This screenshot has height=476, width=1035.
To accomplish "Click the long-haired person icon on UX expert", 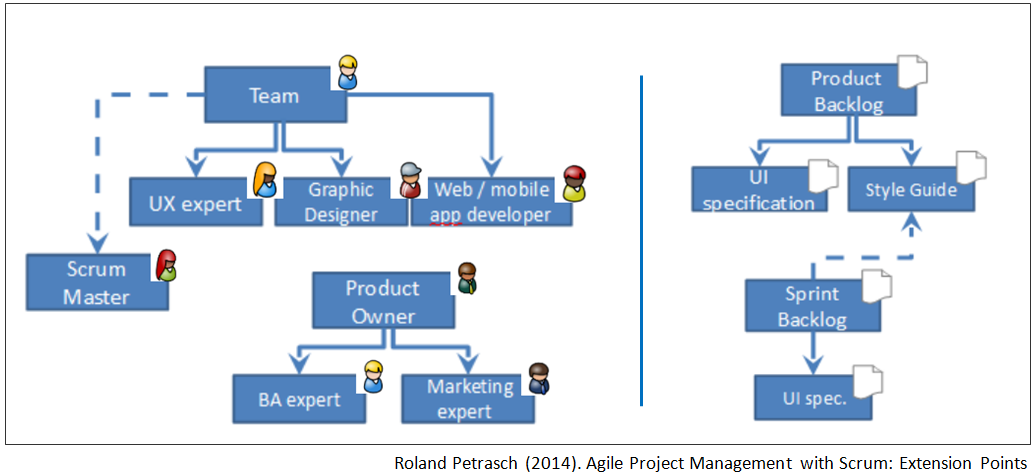I will pos(265,180).
